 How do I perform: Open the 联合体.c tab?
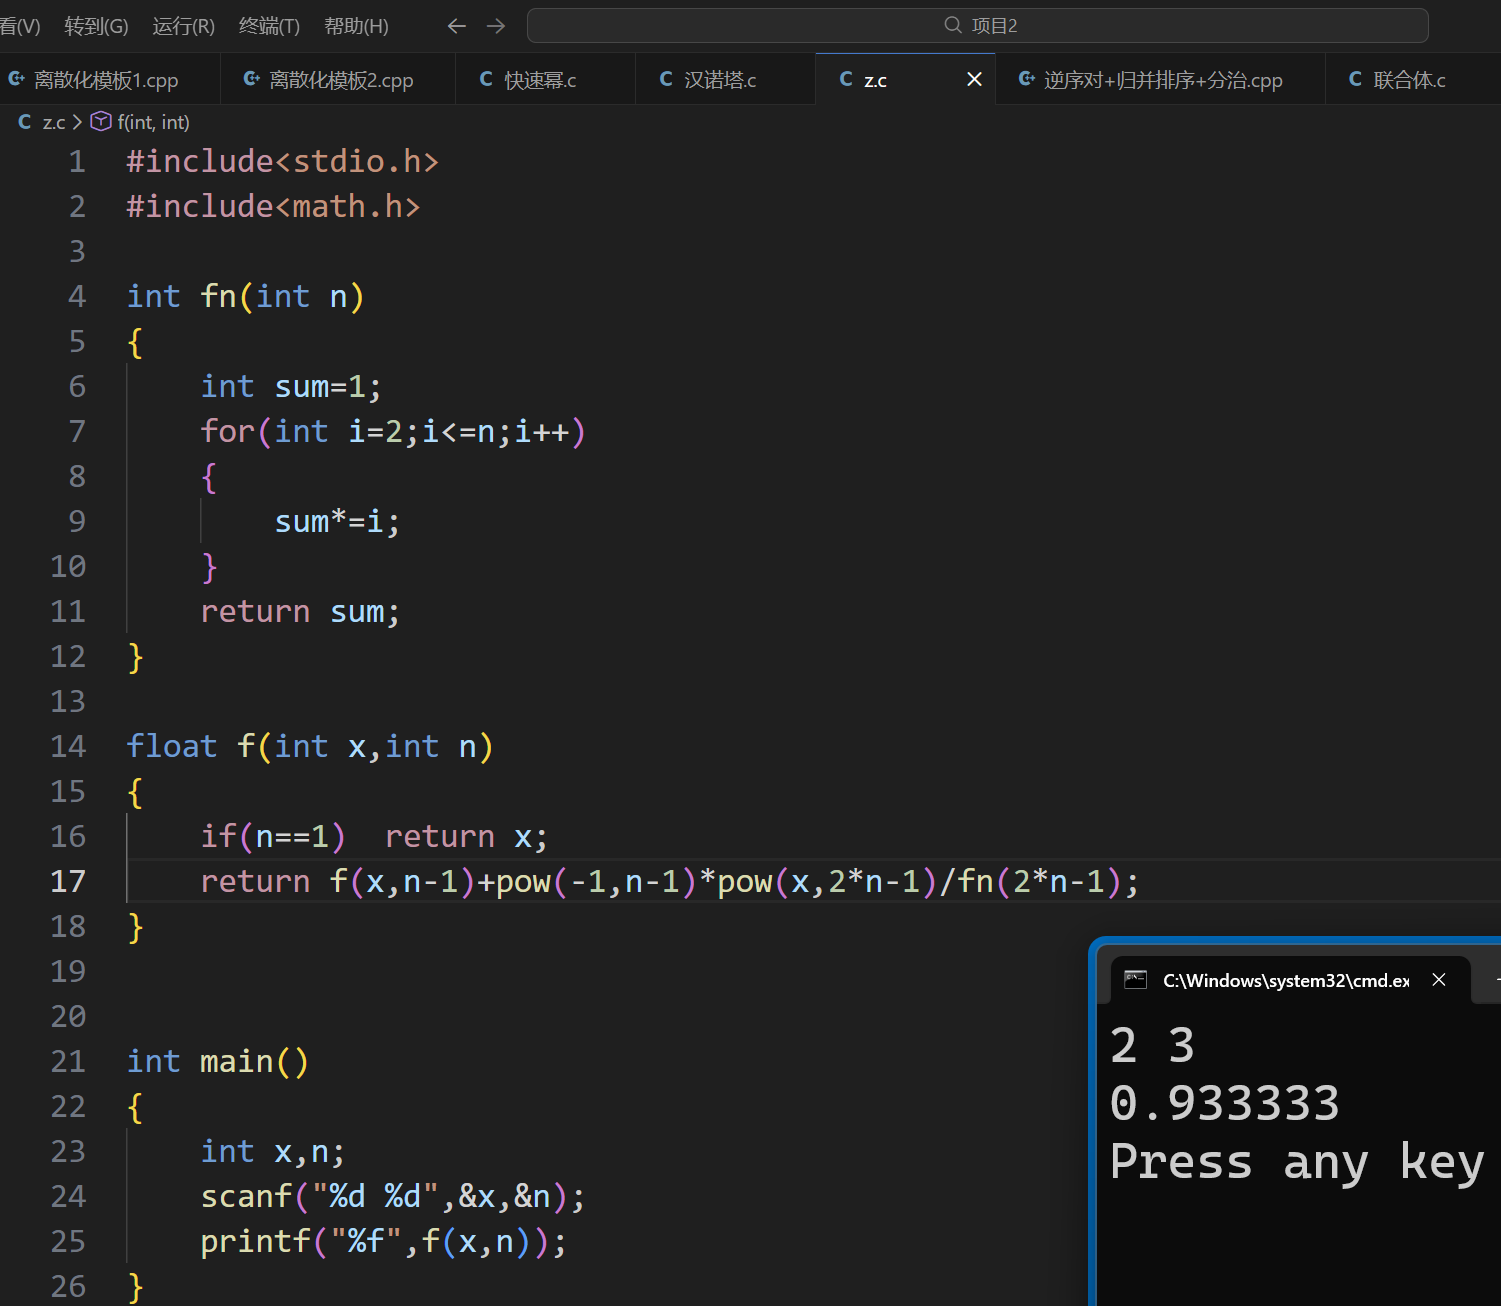click(1412, 80)
